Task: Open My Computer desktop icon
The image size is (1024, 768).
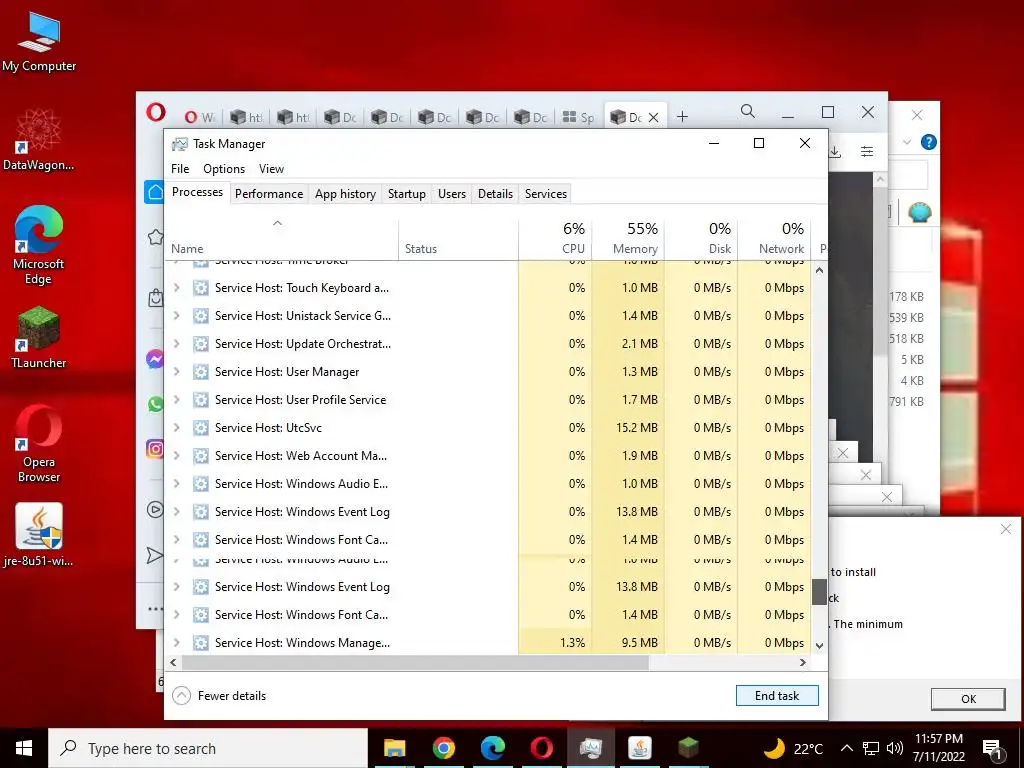Action: point(39,42)
